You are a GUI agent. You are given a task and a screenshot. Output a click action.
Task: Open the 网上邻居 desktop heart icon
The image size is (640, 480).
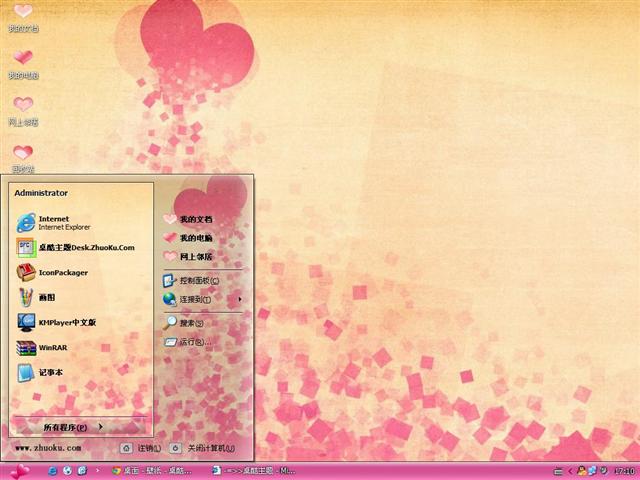click(23, 108)
